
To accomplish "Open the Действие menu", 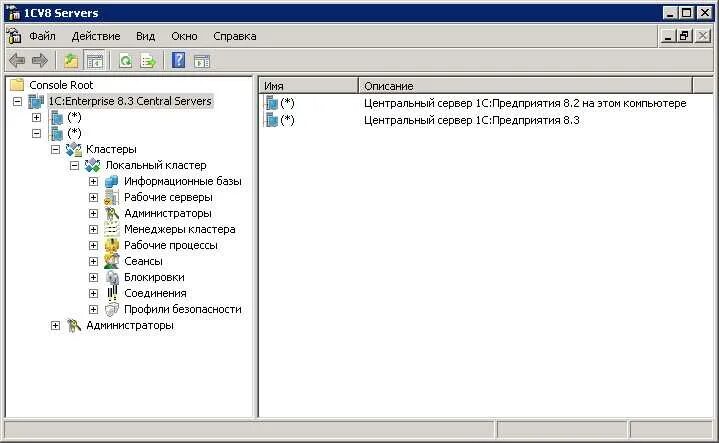I will (x=96, y=36).
